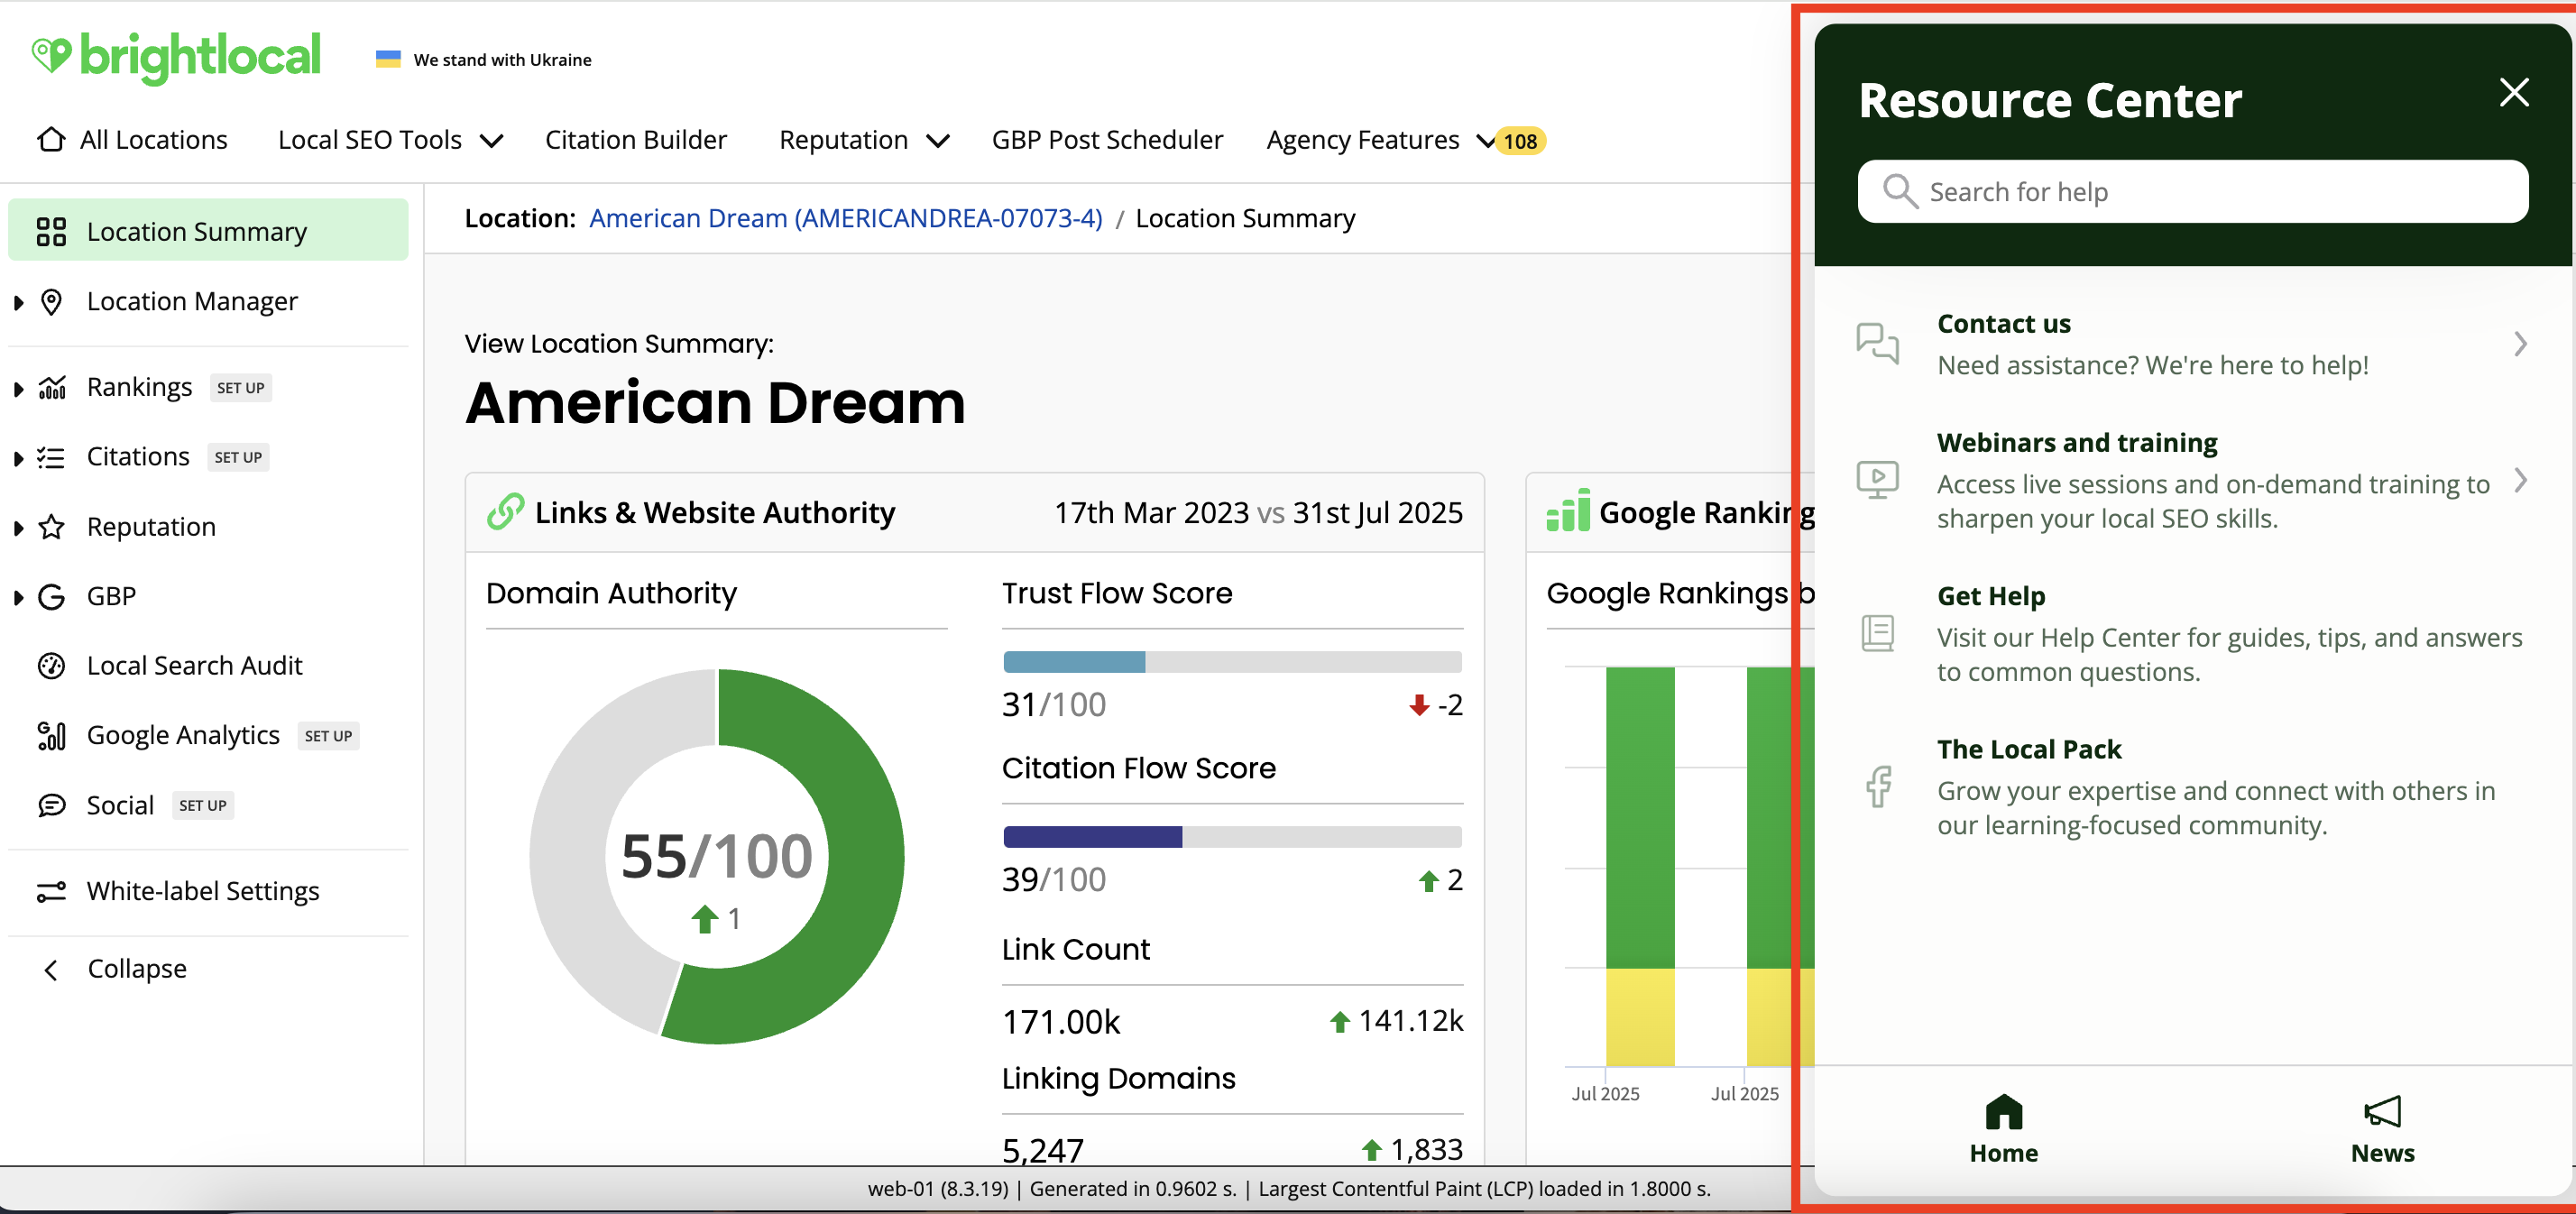Expand the Citations sidebar arrow
The height and width of the screenshot is (1214, 2576).
pyautogui.click(x=18, y=458)
